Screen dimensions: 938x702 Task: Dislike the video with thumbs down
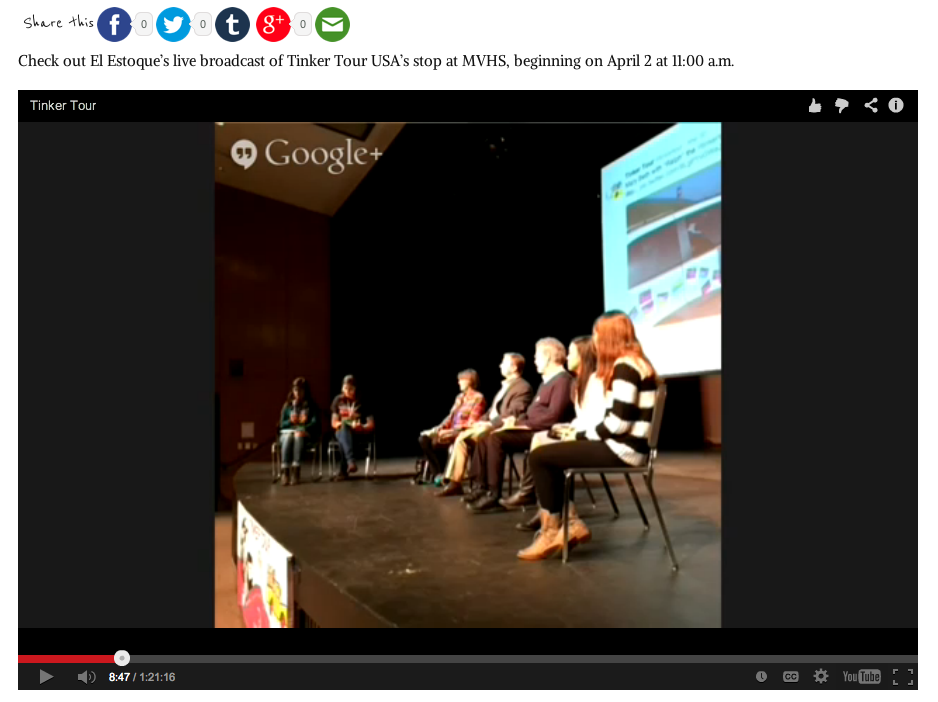click(842, 105)
